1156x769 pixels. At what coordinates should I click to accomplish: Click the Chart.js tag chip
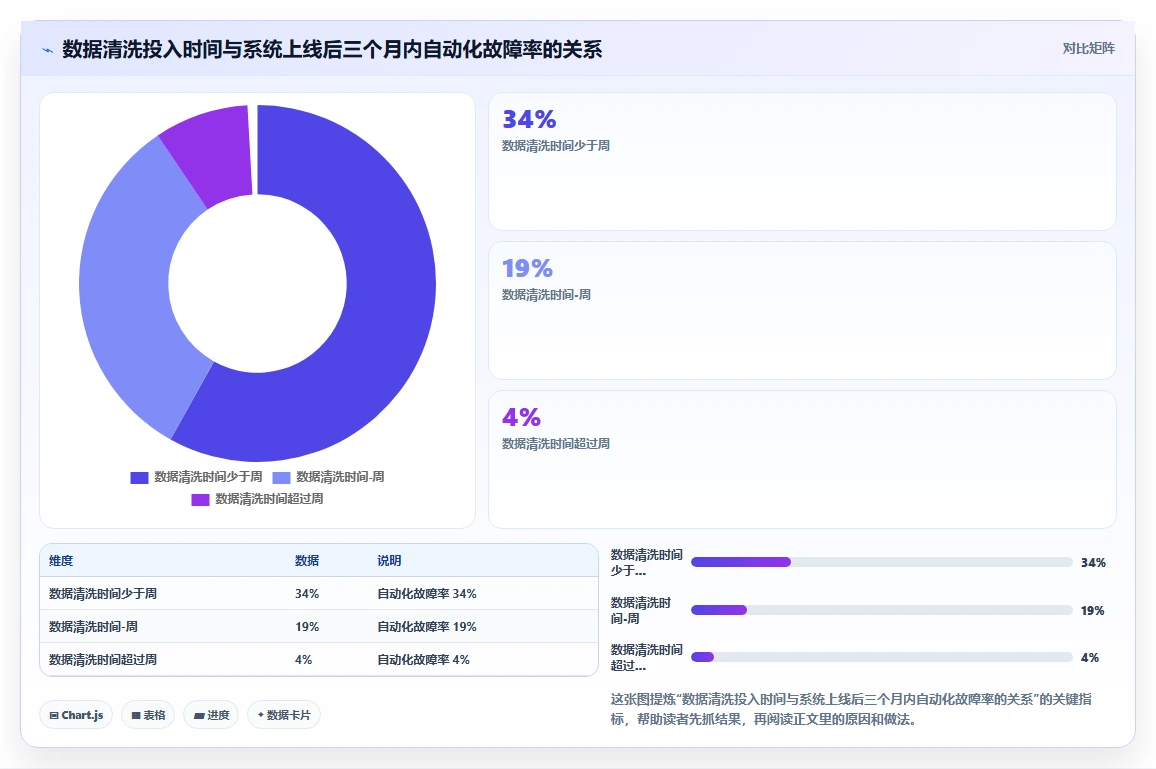[76, 714]
